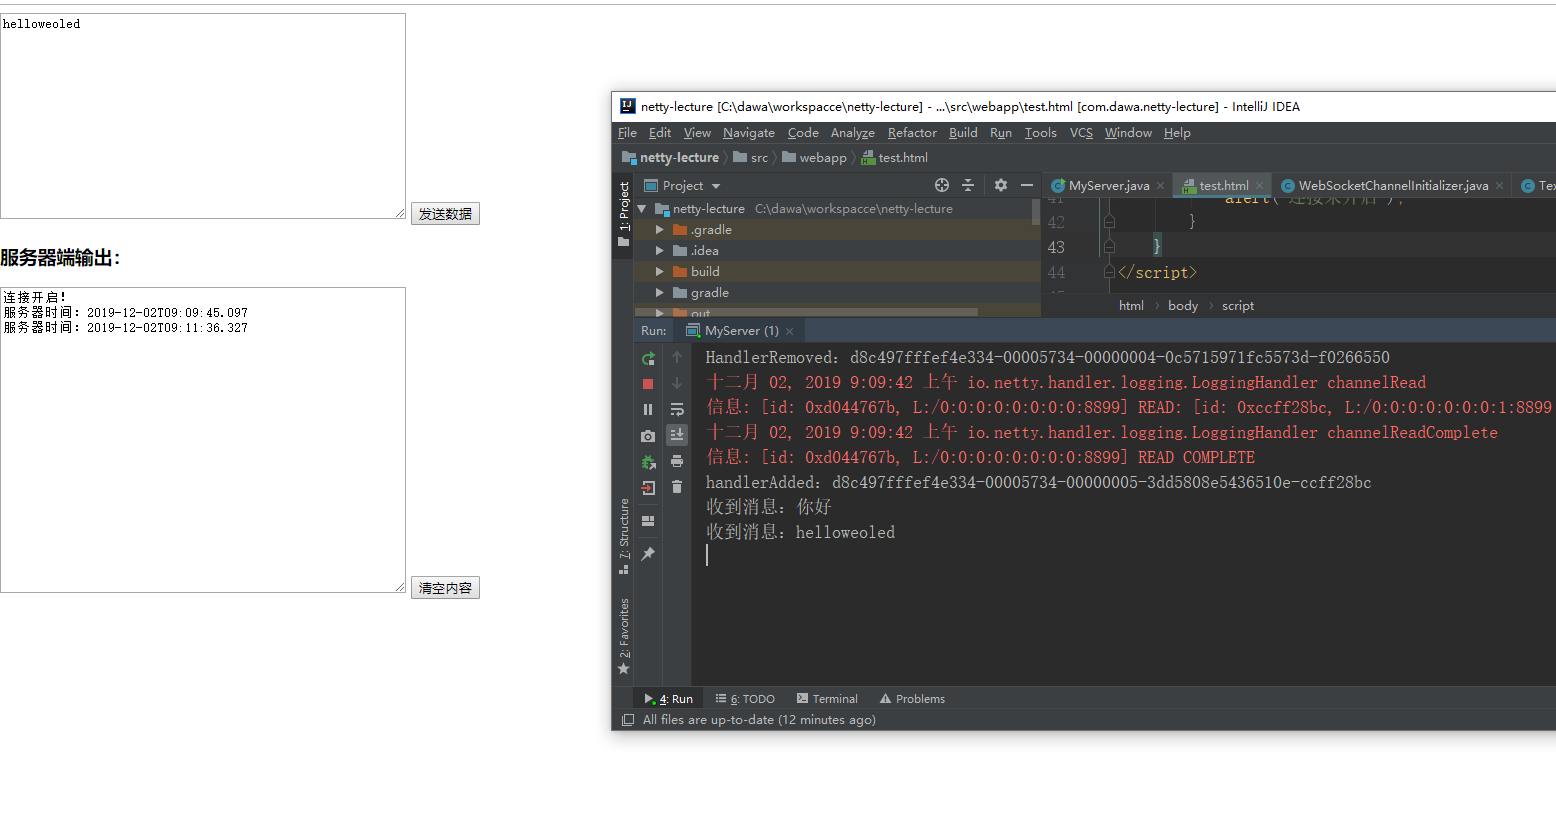Viewport: 1556px width, 815px height.
Task: Collapse all in the Project panel
Action: pos(968,185)
